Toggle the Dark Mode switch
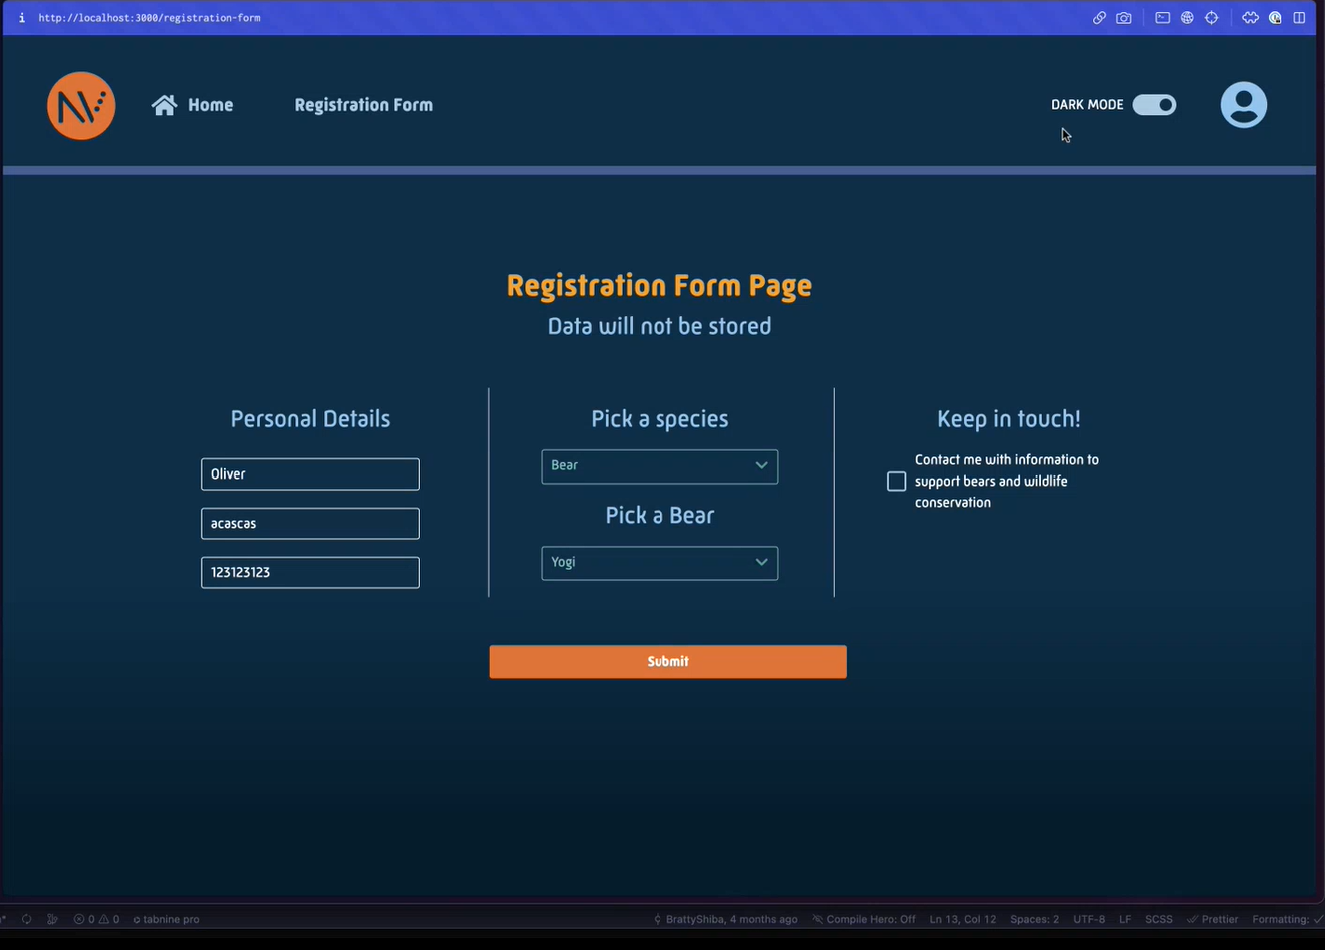The height and width of the screenshot is (950, 1325). pyautogui.click(x=1154, y=105)
